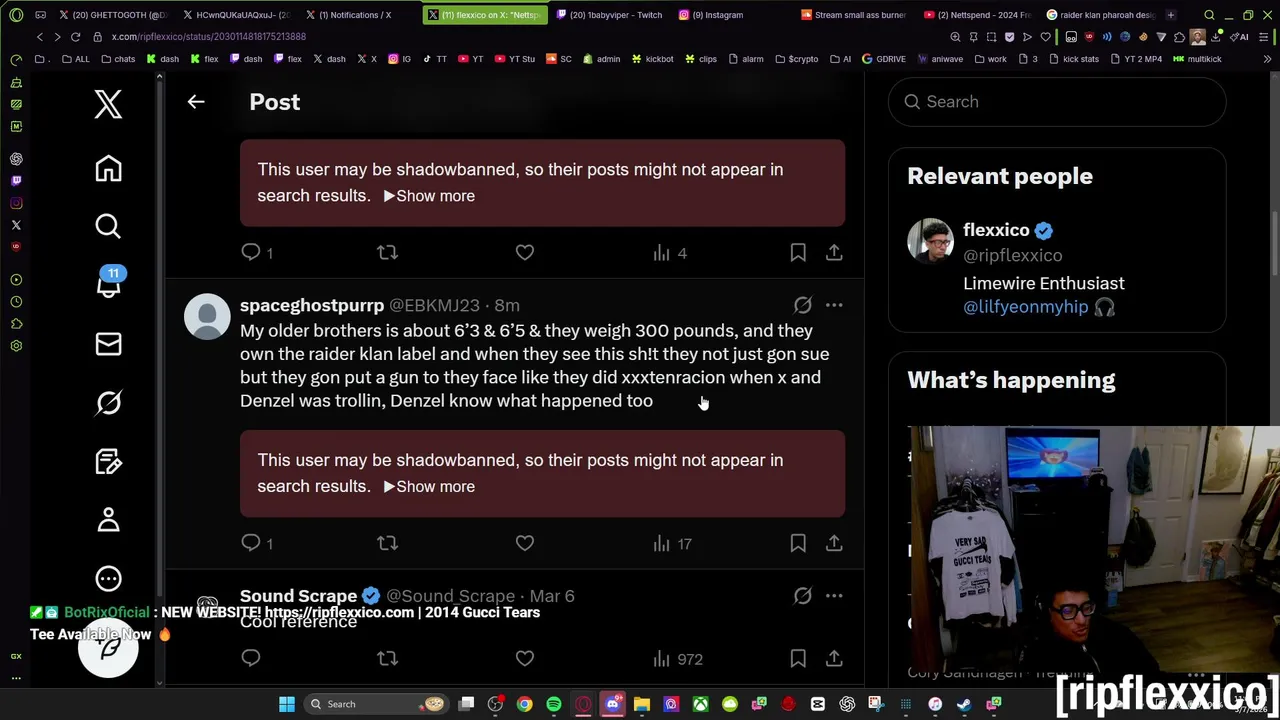The height and width of the screenshot is (720, 1280).
Task: Like Sound Scrape's reply
Action: coord(525,658)
